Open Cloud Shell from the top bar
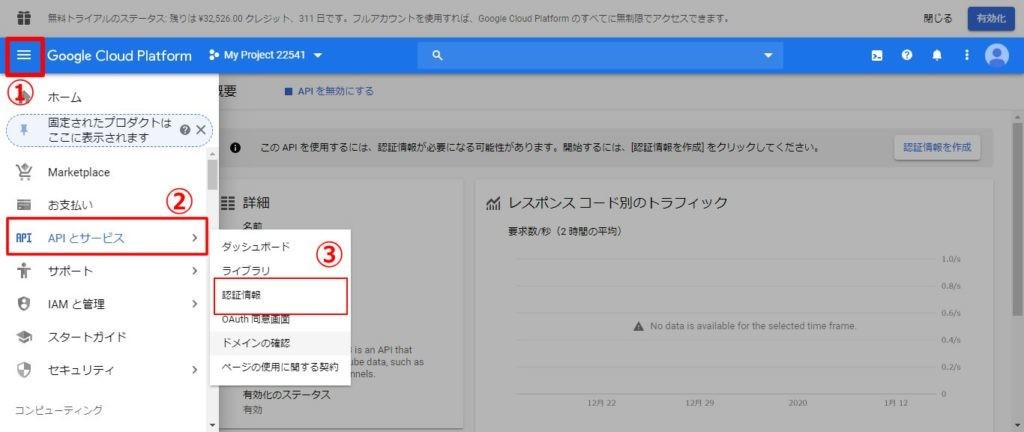Screen dimensions: 1024x432 click(877, 56)
